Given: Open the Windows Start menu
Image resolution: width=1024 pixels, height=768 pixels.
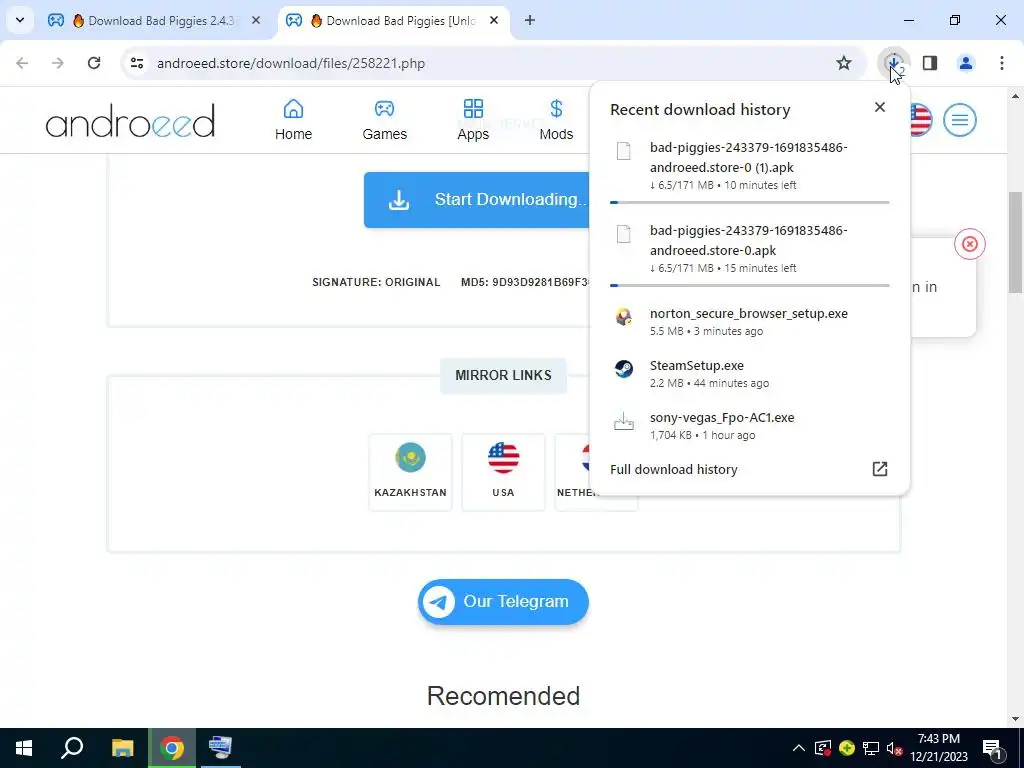Looking at the screenshot, I should [24, 748].
